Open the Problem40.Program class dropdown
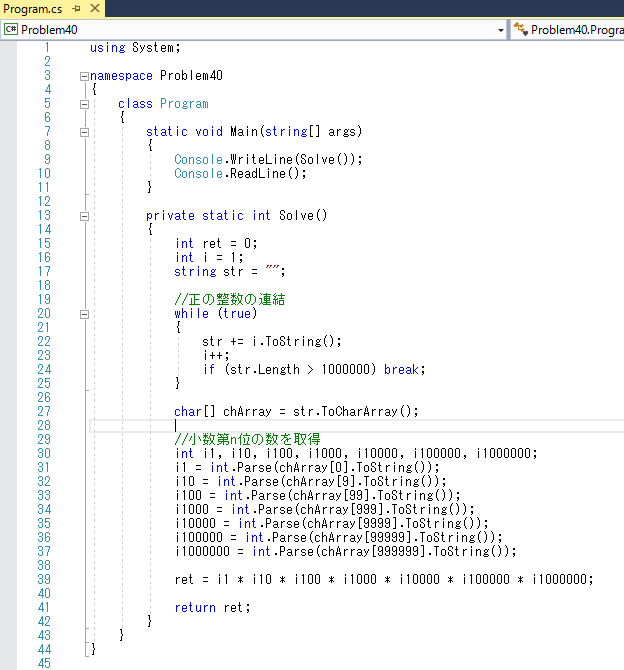 pyautogui.click(x=576, y=29)
